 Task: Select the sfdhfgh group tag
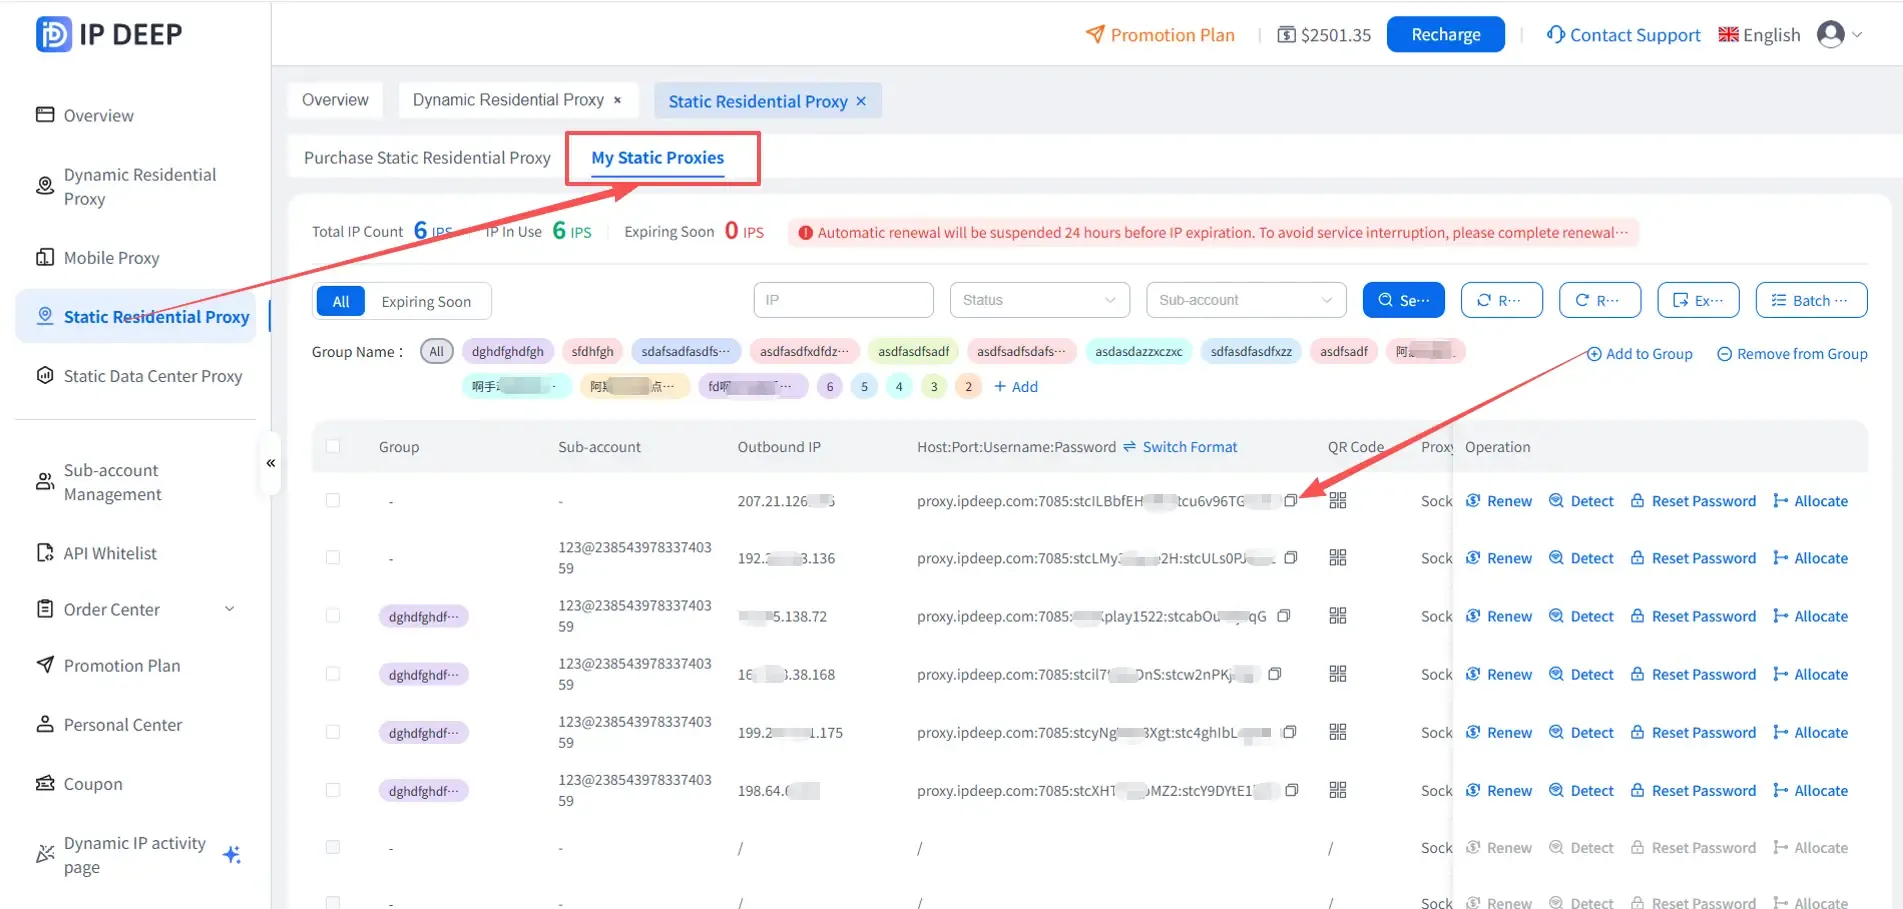coord(592,351)
